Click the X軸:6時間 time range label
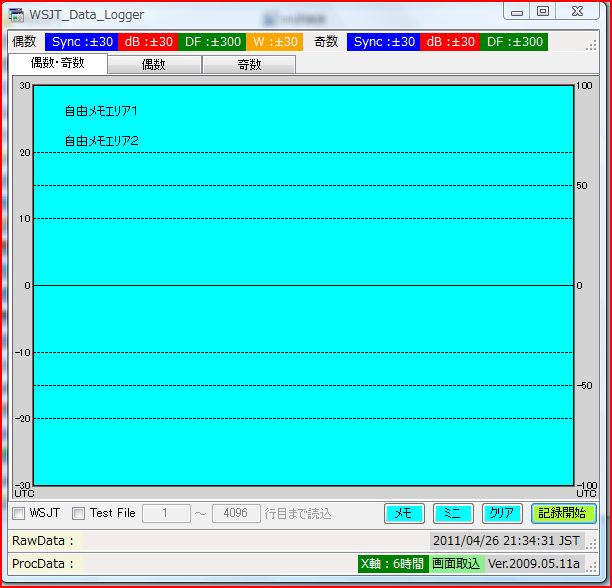The image size is (612, 588). pos(393,564)
